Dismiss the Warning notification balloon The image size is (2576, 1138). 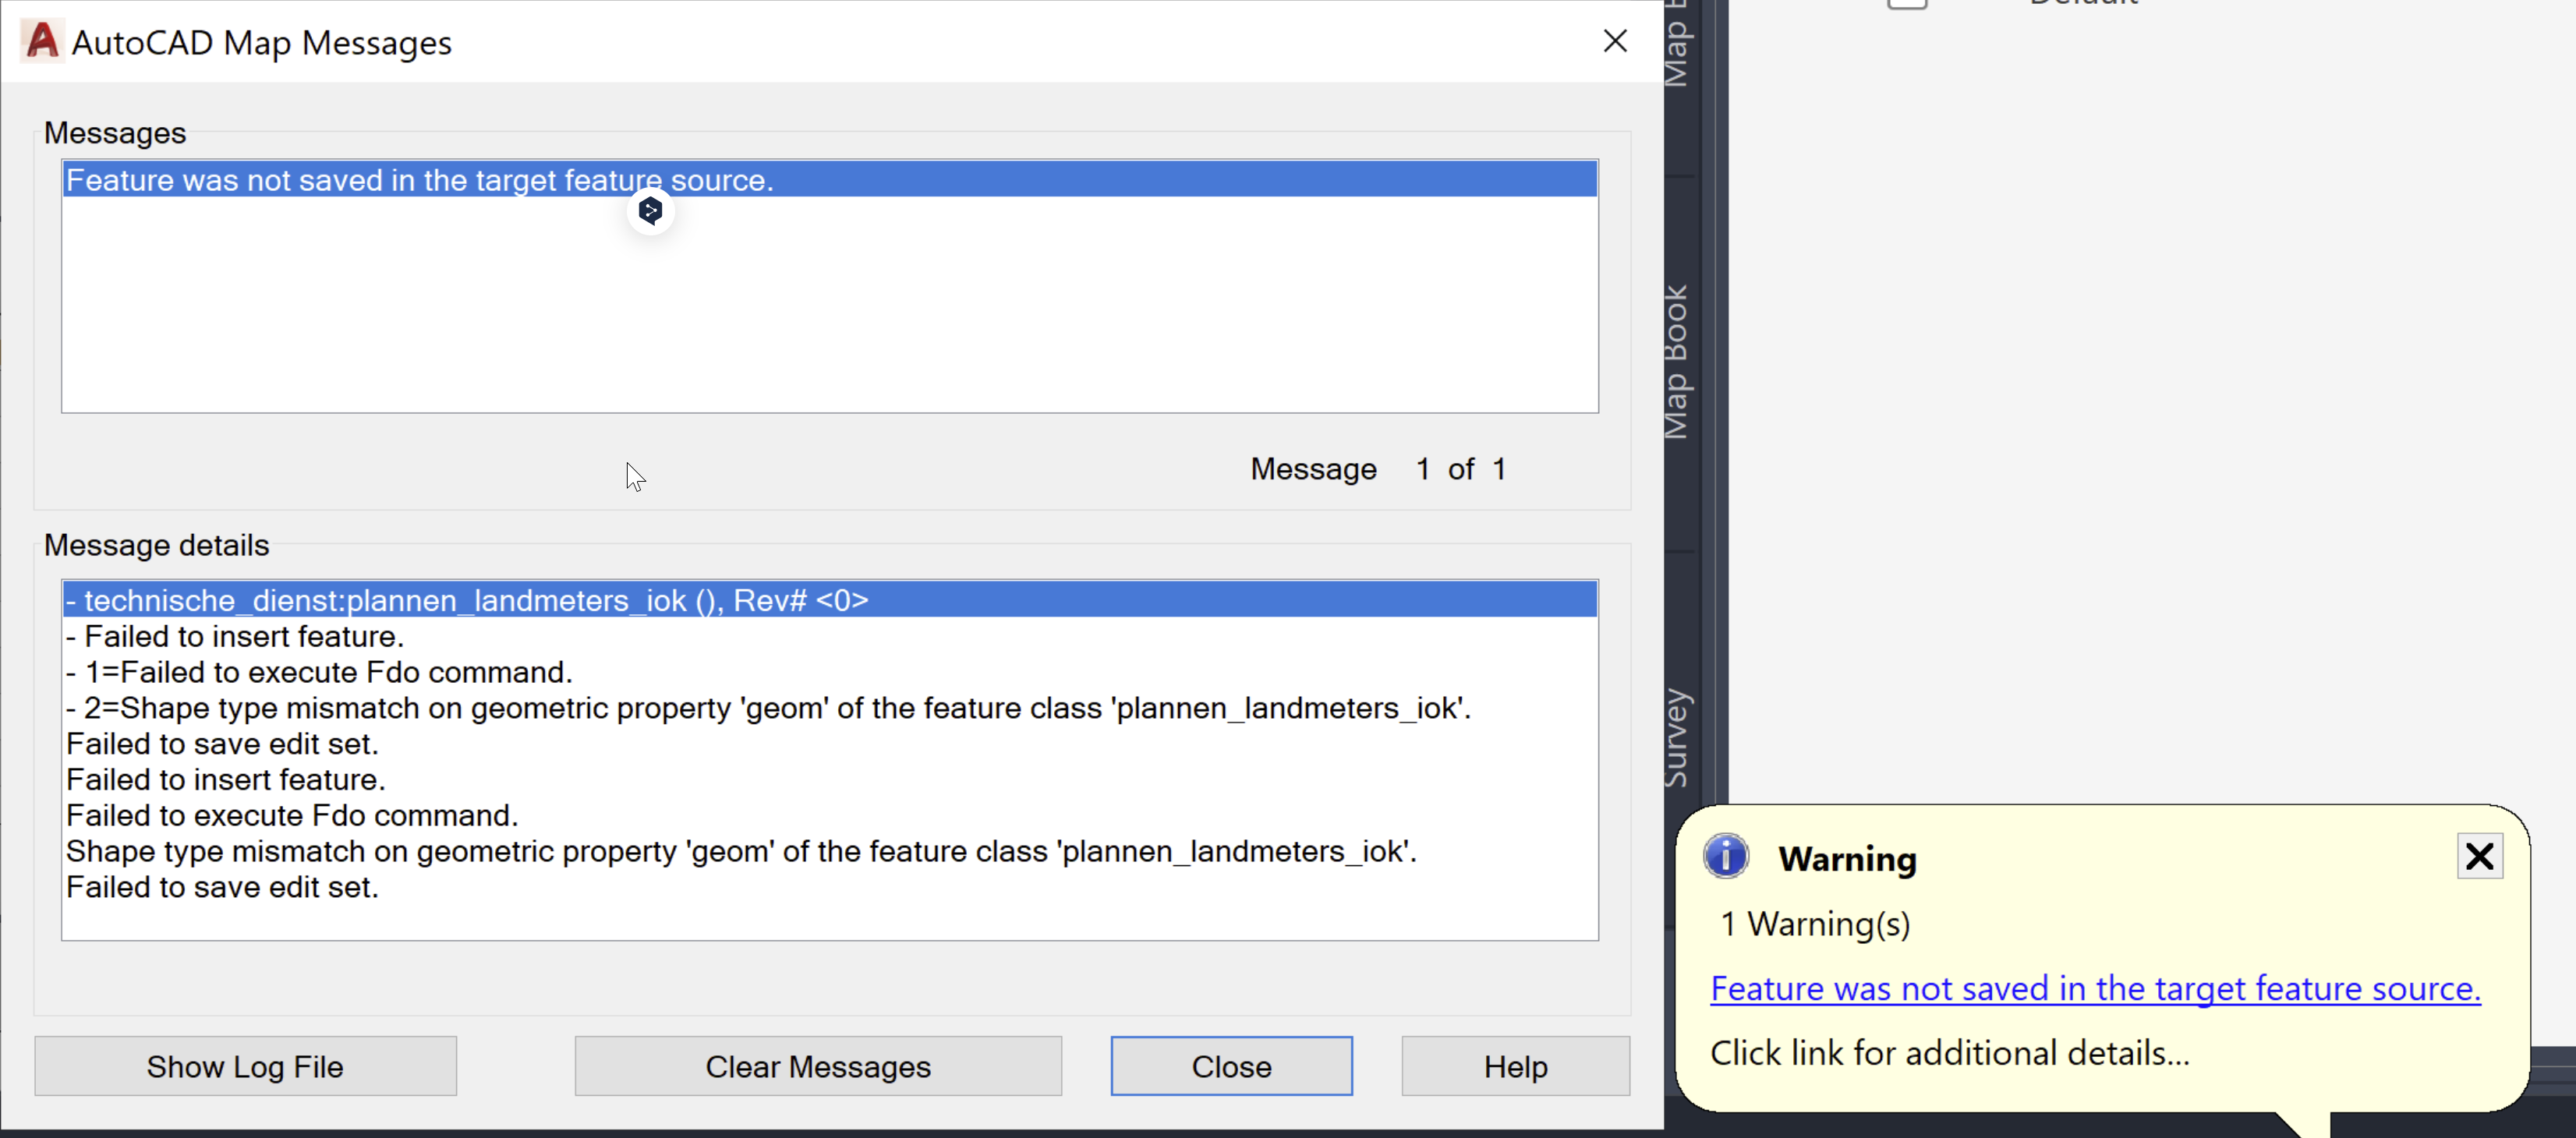(2480, 856)
